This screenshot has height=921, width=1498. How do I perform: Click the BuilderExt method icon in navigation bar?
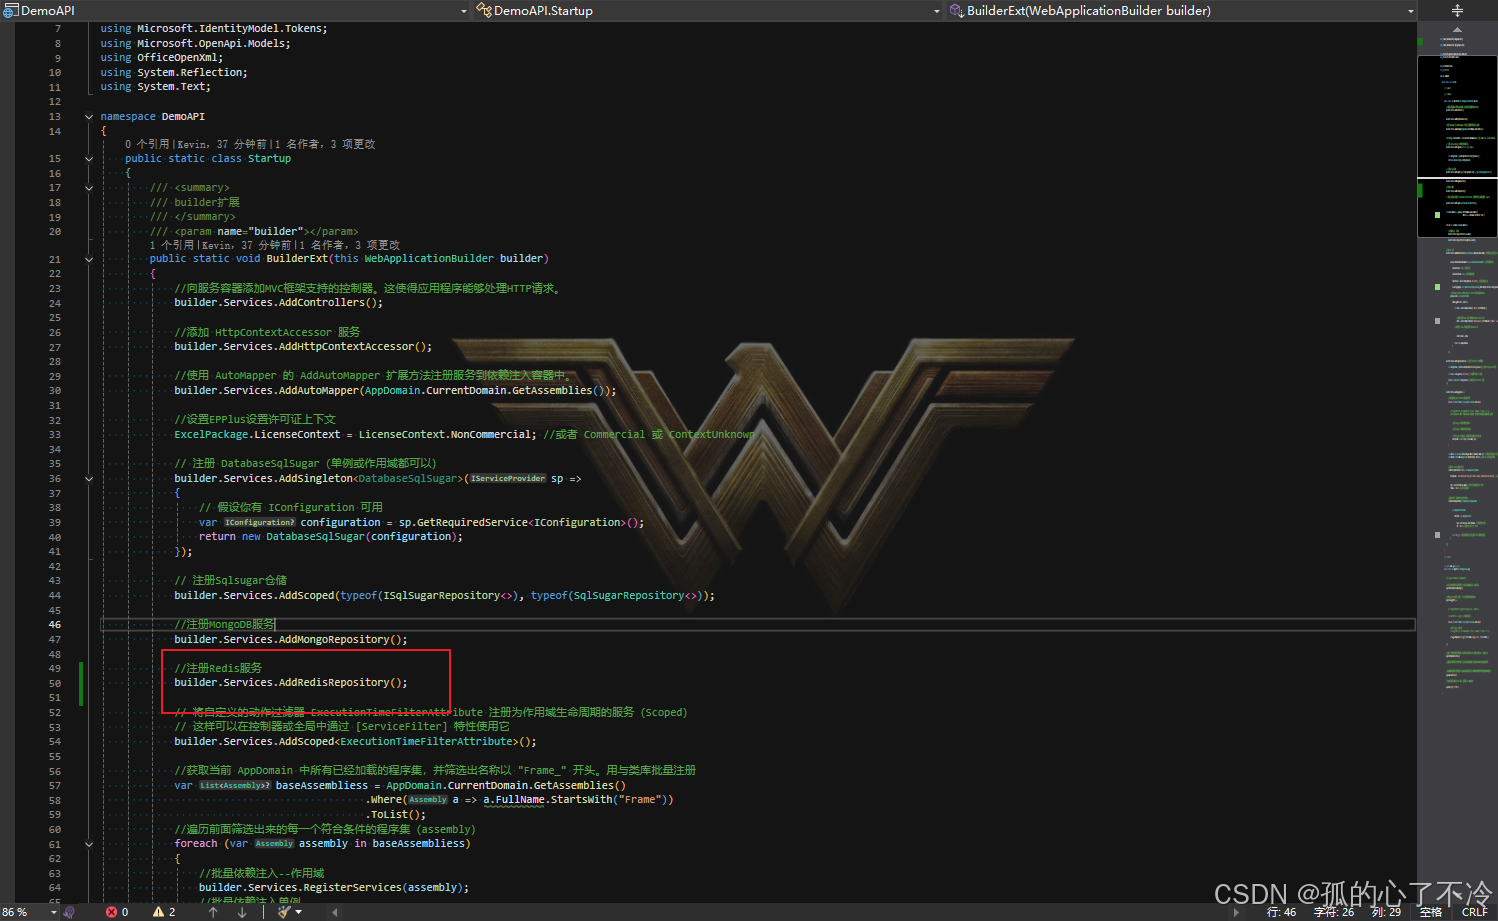click(957, 10)
